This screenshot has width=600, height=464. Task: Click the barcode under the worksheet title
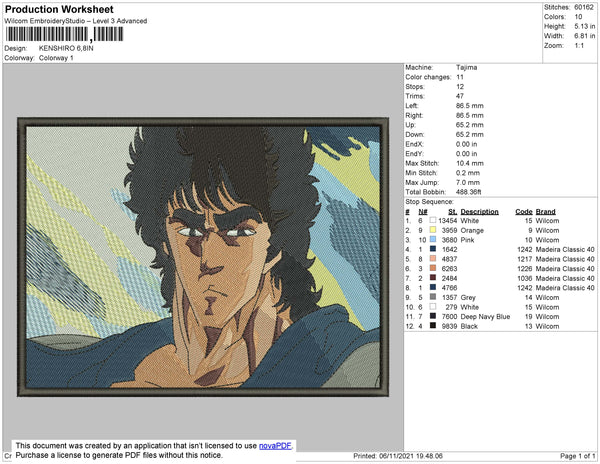point(64,34)
